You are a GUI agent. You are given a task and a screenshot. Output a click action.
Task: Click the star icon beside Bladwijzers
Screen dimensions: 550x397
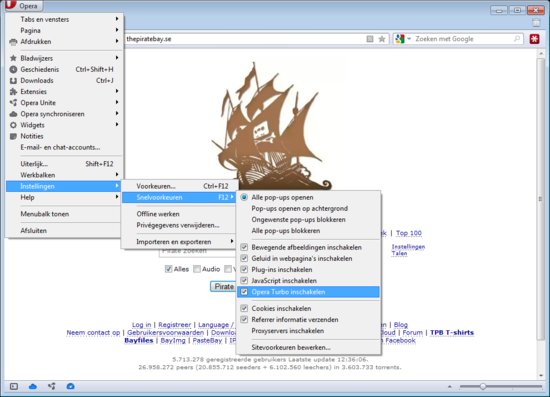pos(13,58)
